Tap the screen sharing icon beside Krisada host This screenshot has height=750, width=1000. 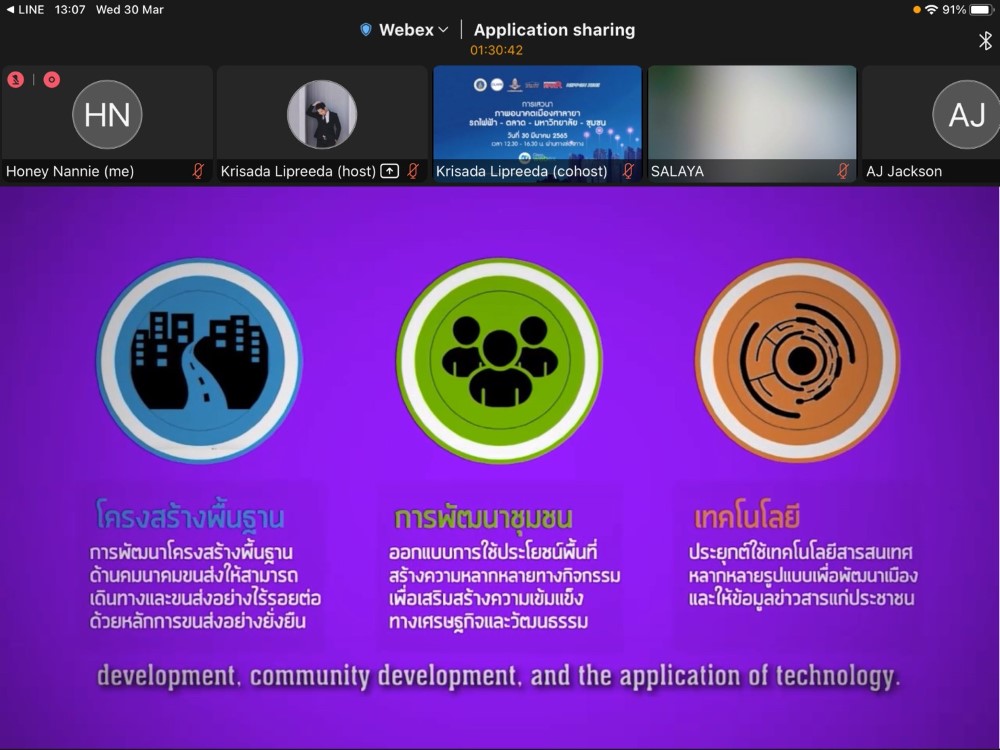pyautogui.click(x=390, y=171)
